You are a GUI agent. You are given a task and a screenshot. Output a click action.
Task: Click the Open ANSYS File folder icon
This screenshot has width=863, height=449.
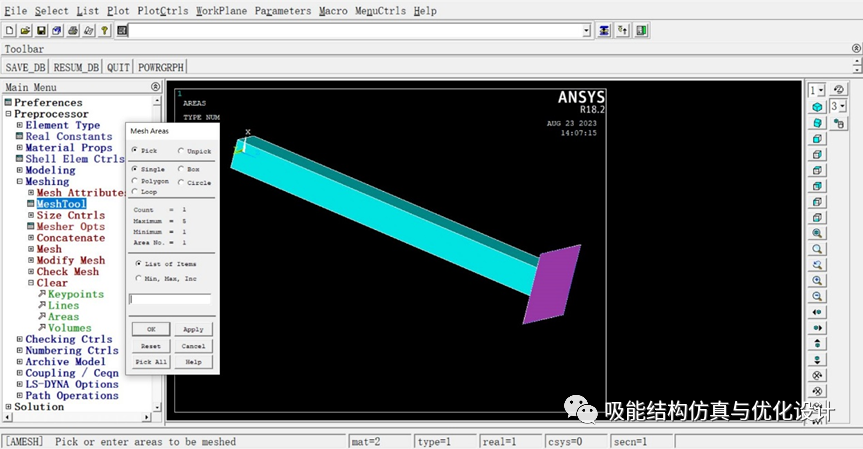pos(25,31)
